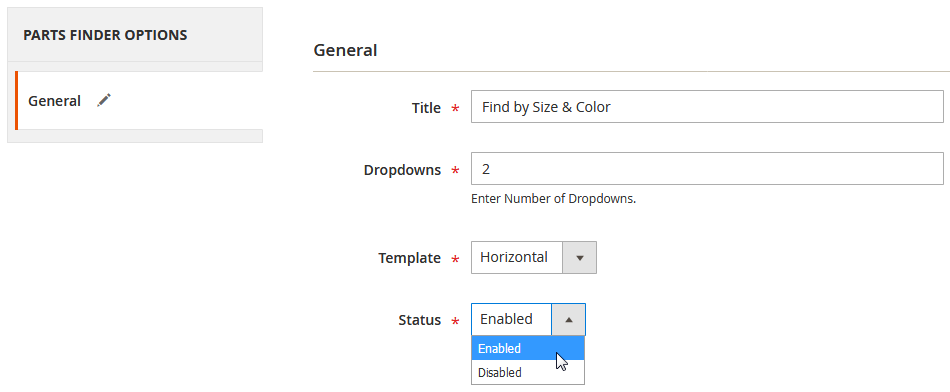950x392 pixels.
Task: Focus the Dropdowns number field
Action: (x=707, y=168)
